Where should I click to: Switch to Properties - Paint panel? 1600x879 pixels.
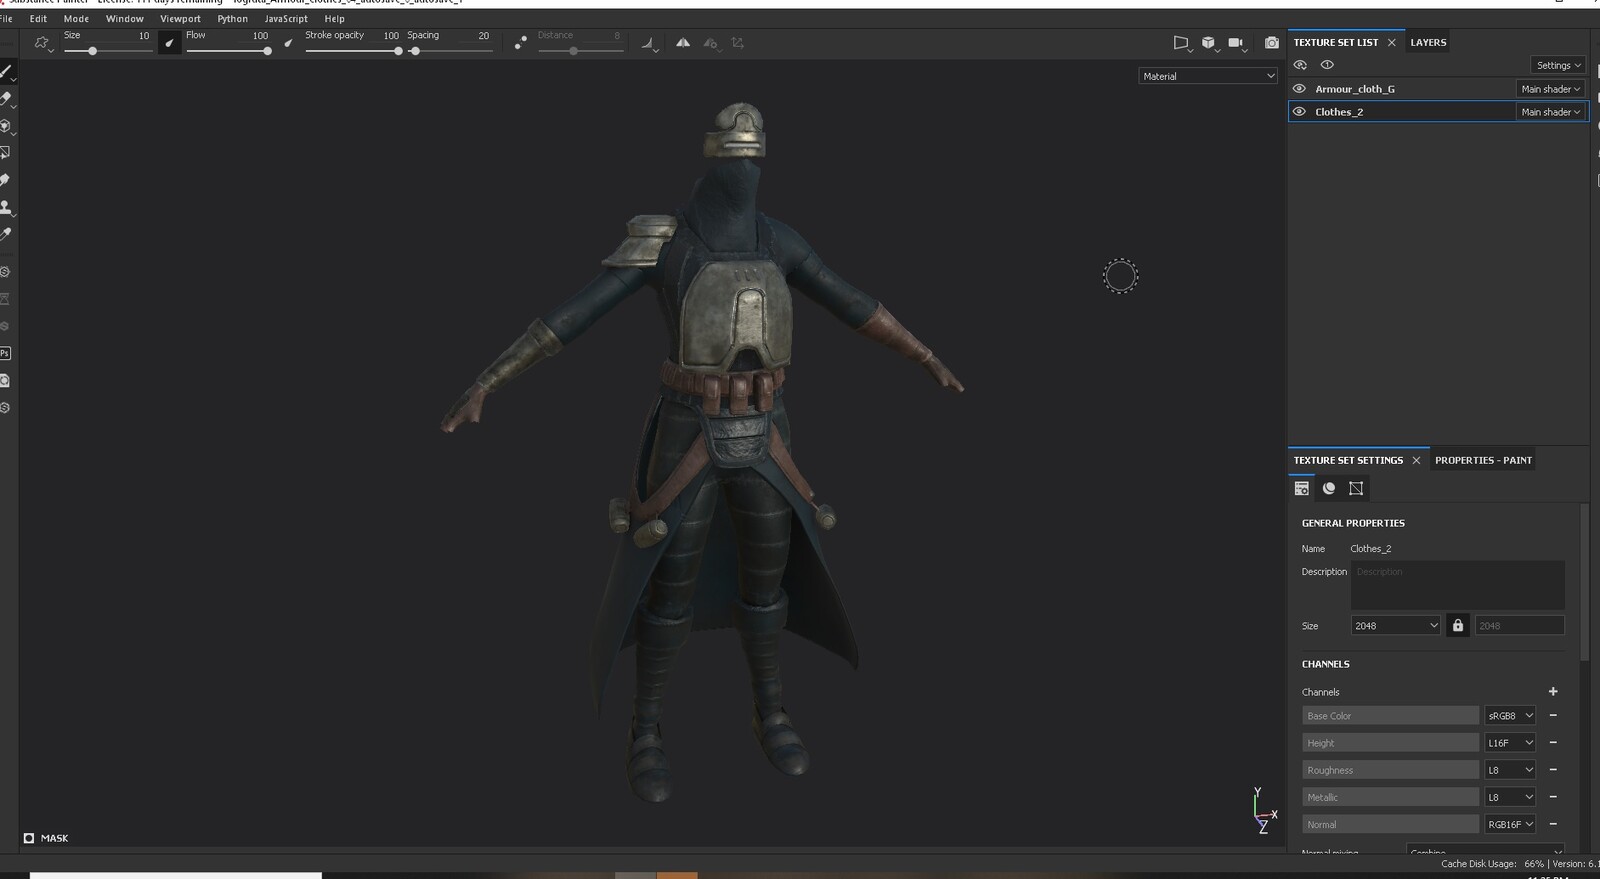point(1483,460)
